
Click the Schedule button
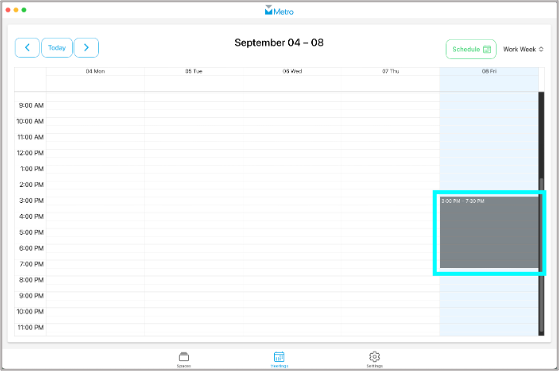471,49
